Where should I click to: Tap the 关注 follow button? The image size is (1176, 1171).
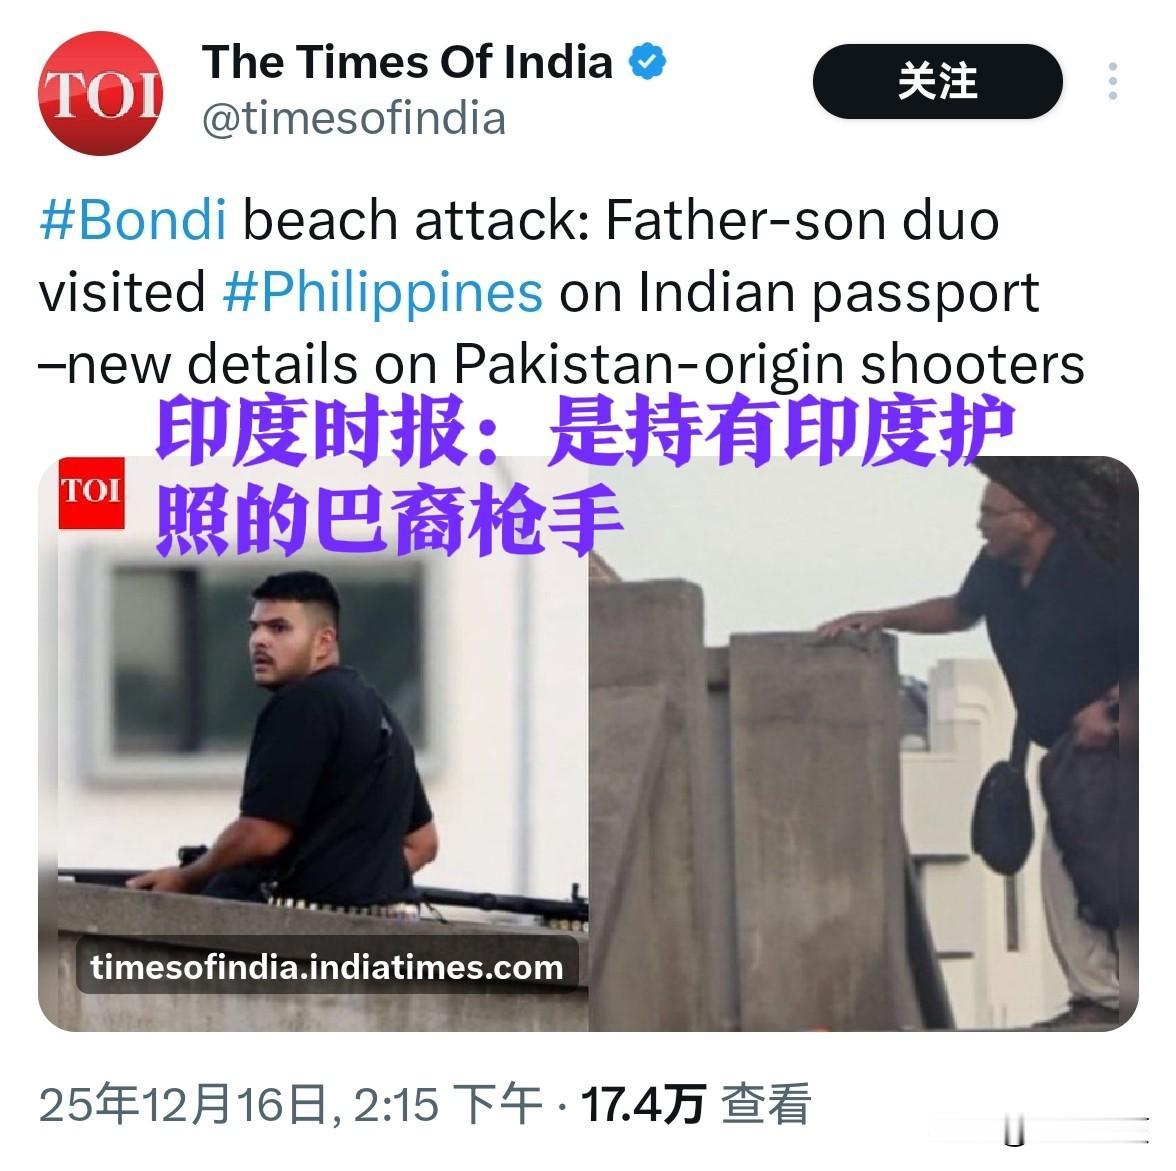[x=938, y=81]
